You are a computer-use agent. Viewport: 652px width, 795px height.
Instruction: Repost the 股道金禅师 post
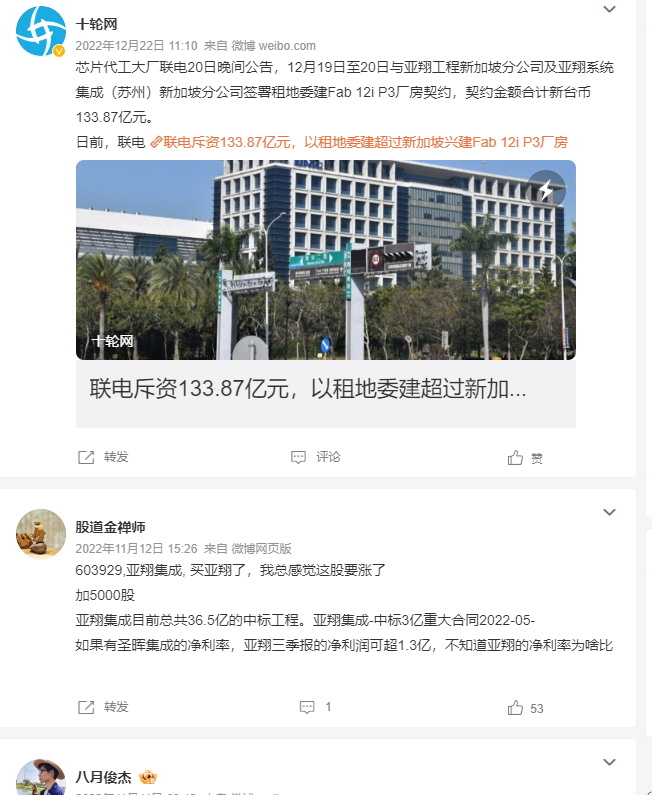(x=103, y=707)
